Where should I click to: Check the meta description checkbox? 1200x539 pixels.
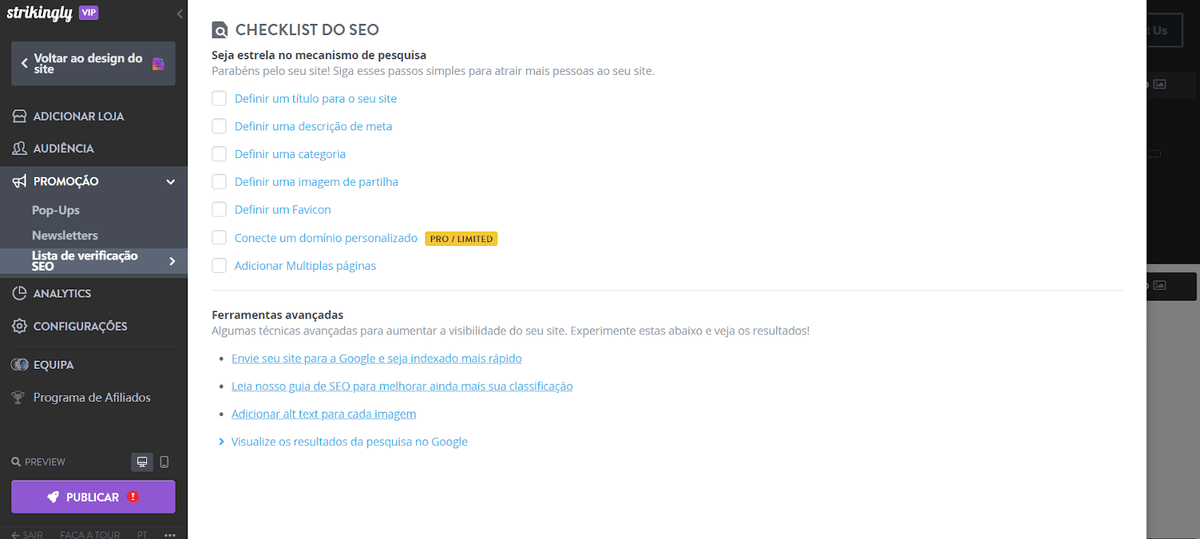pyautogui.click(x=219, y=126)
